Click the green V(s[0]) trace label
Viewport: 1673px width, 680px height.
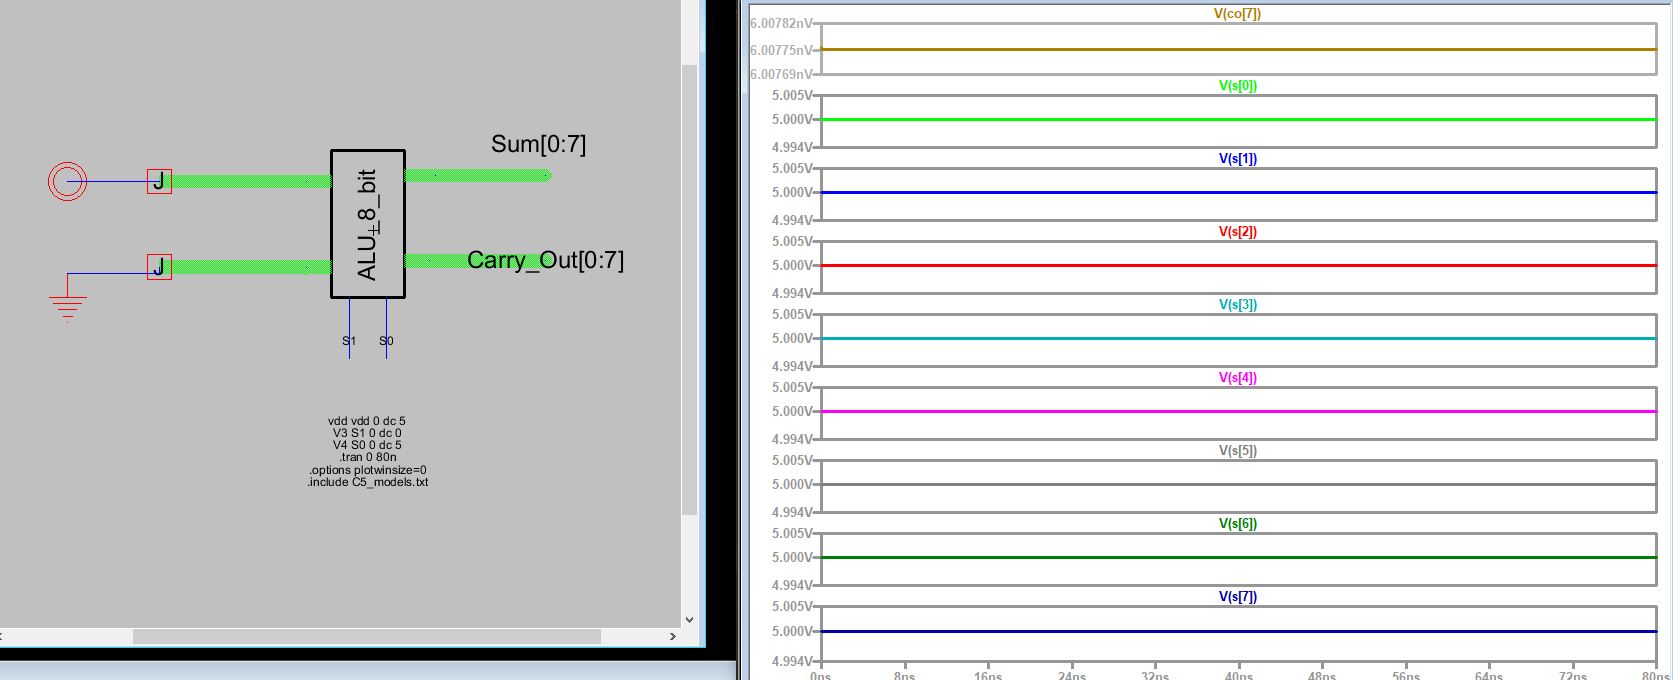[1237, 86]
